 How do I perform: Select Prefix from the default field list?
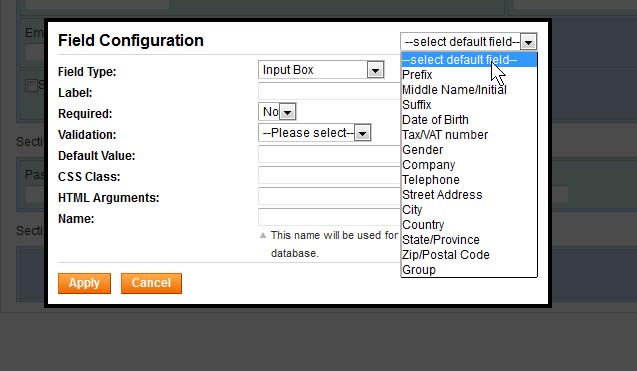pos(469,75)
